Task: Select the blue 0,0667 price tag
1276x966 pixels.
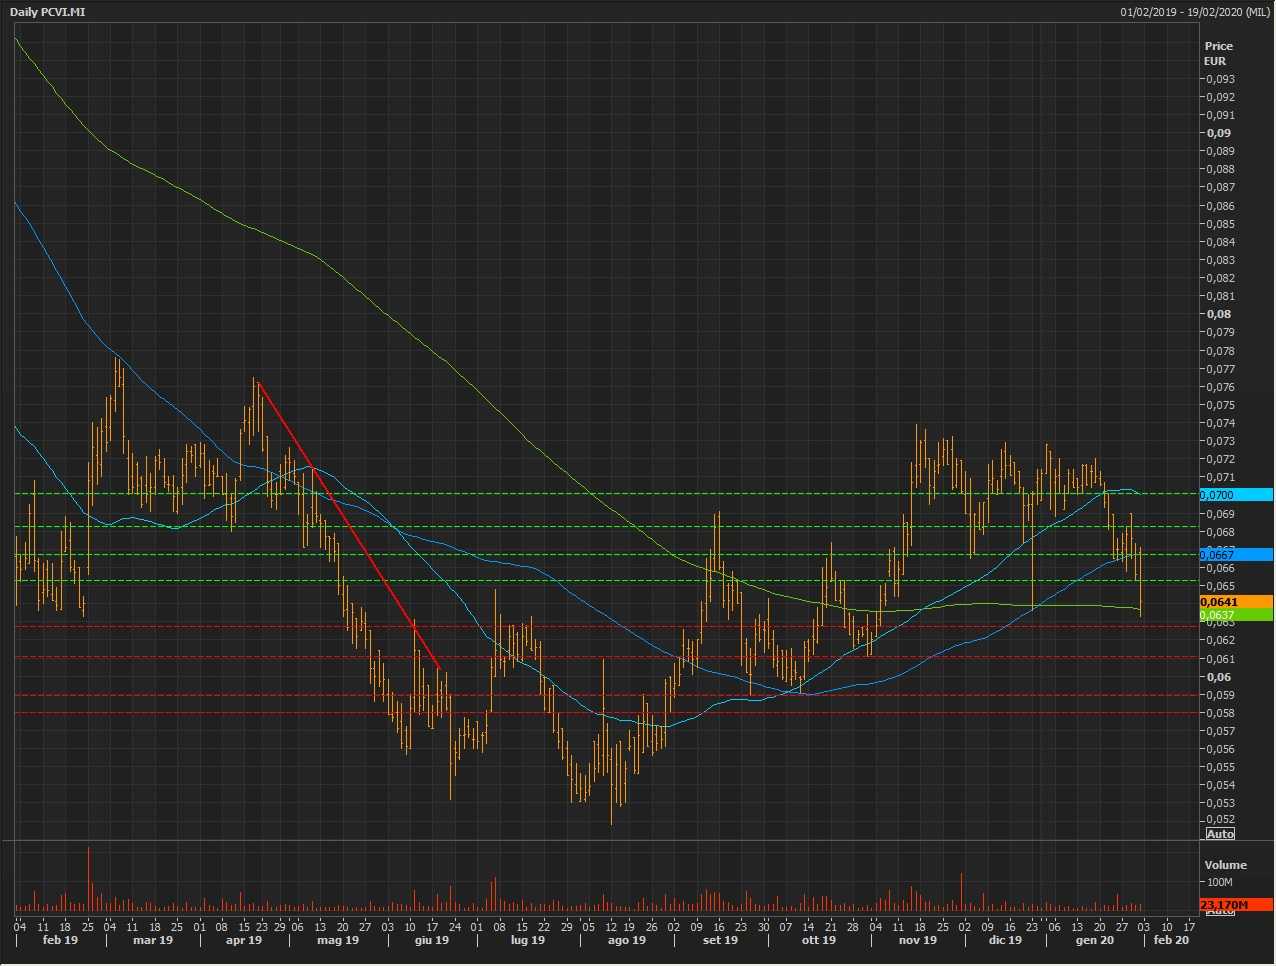Action: pos(1235,554)
